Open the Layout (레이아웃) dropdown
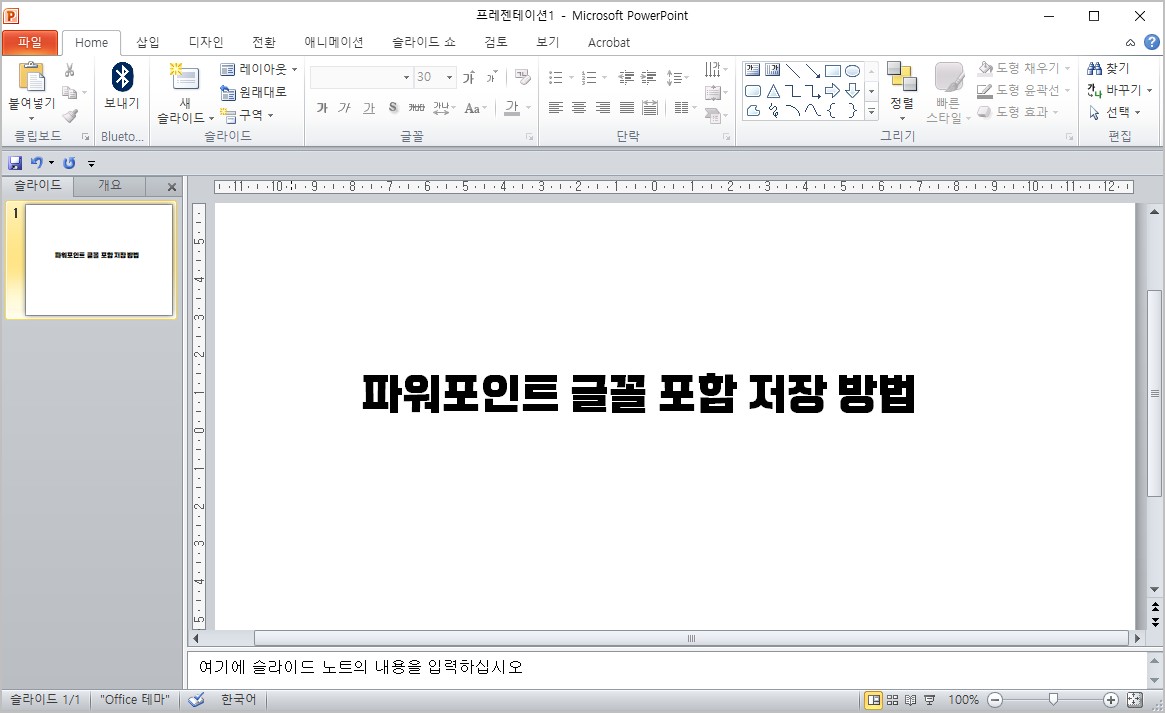 click(x=259, y=69)
